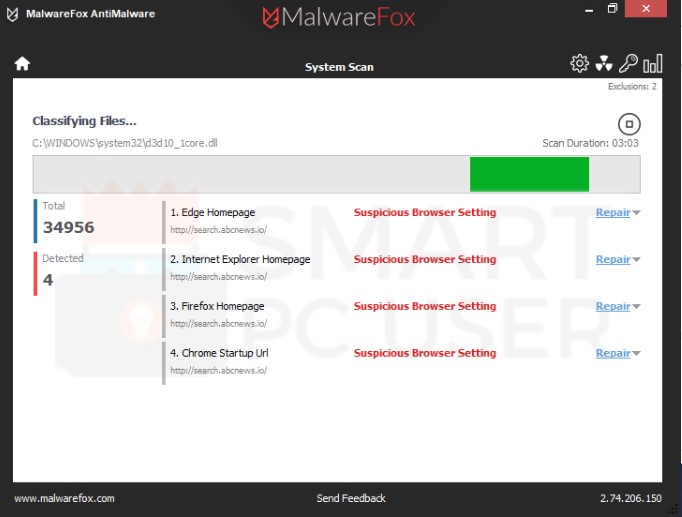Open the Settings gear icon
682x517 pixels.
[x=579, y=63]
